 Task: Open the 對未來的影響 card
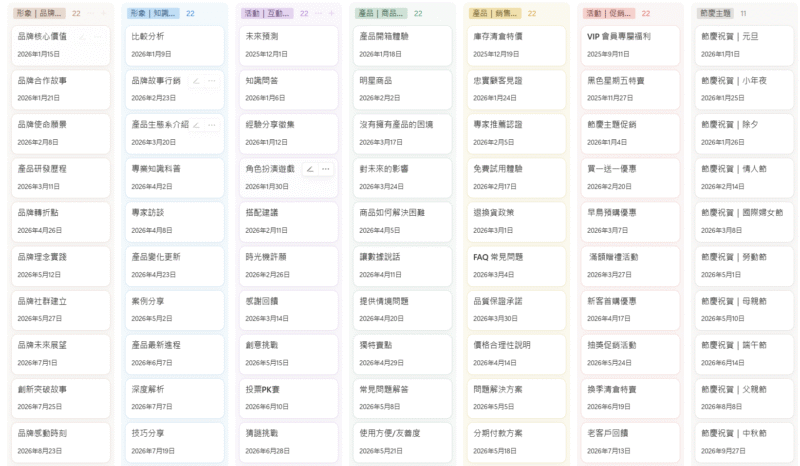coord(403,178)
